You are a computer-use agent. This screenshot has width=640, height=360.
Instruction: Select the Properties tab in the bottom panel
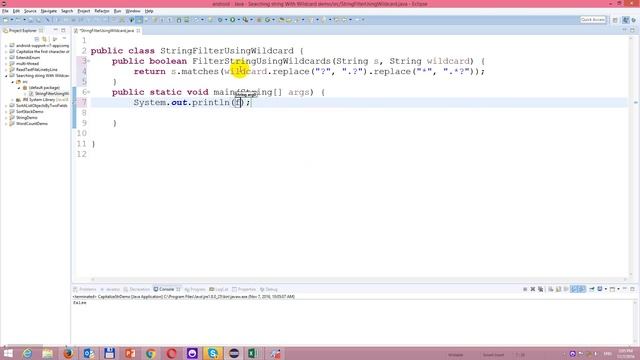(244, 289)
